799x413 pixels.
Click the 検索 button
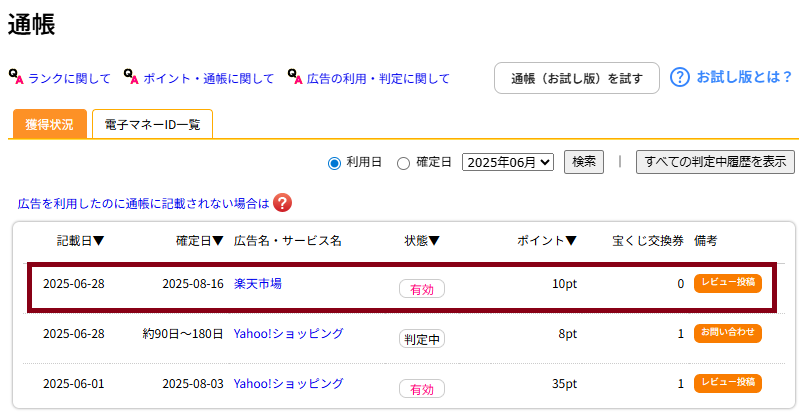pos(584,162)
